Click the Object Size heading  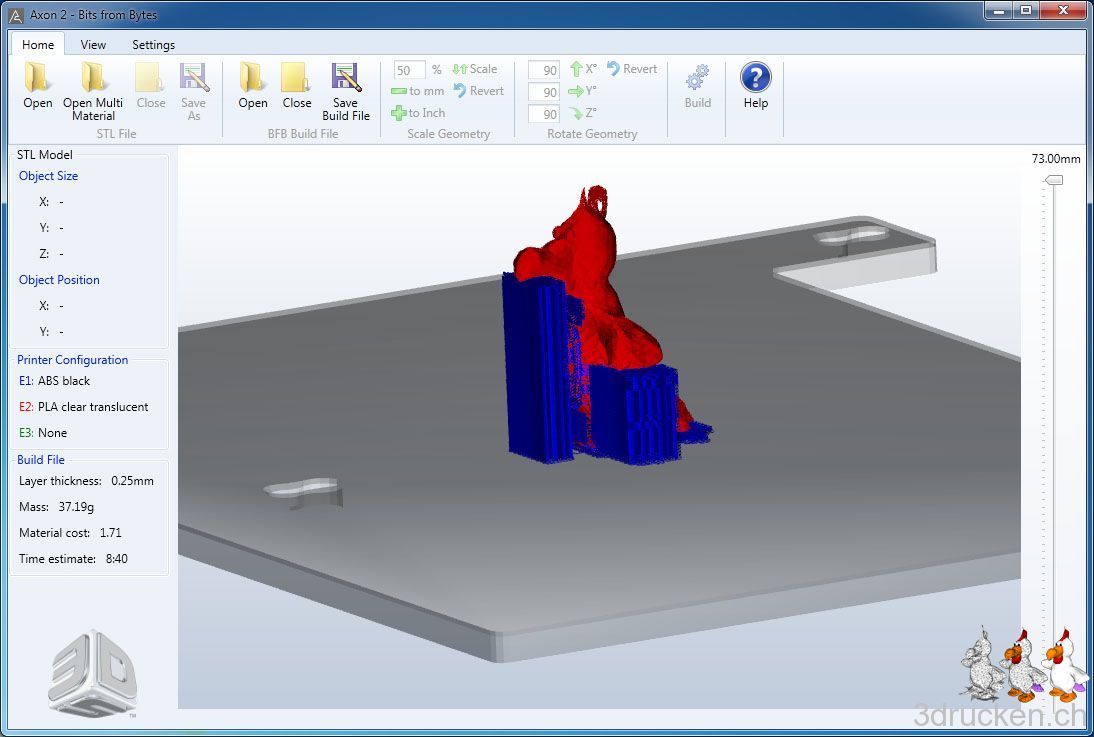pyautogui.click(x=48, y=176)
